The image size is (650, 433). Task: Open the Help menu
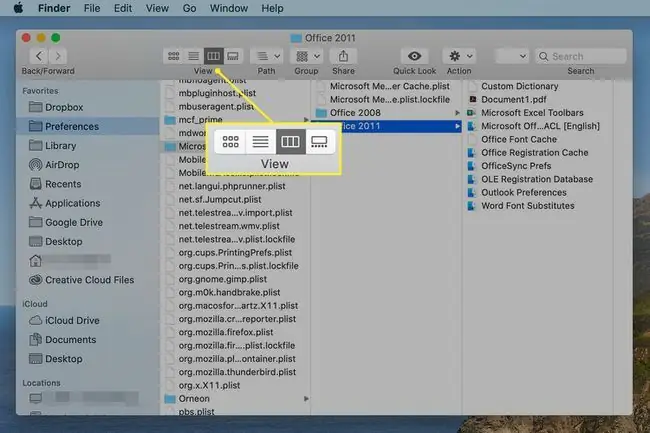pyautogui.click(x=272, y=8)
